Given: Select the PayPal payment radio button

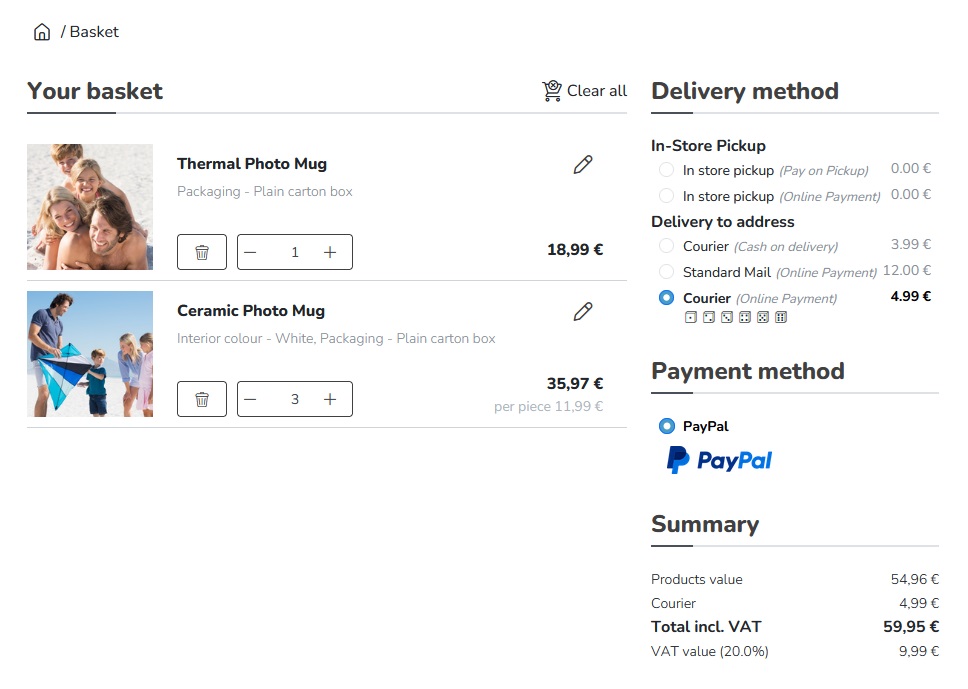Looking at the screenshot, I should 667,426.
